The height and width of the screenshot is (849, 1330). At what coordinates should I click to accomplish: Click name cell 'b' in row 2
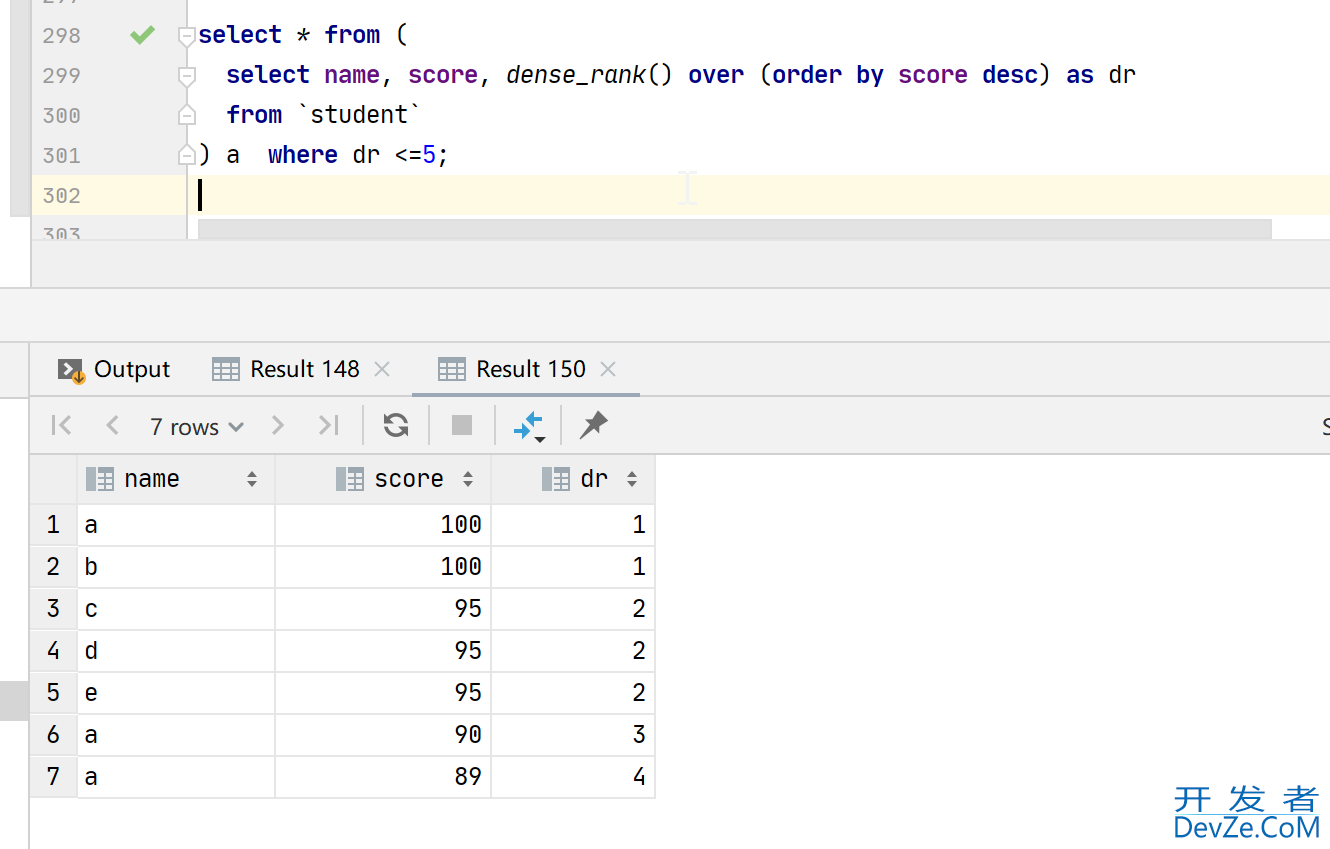(x=176, y=567)
